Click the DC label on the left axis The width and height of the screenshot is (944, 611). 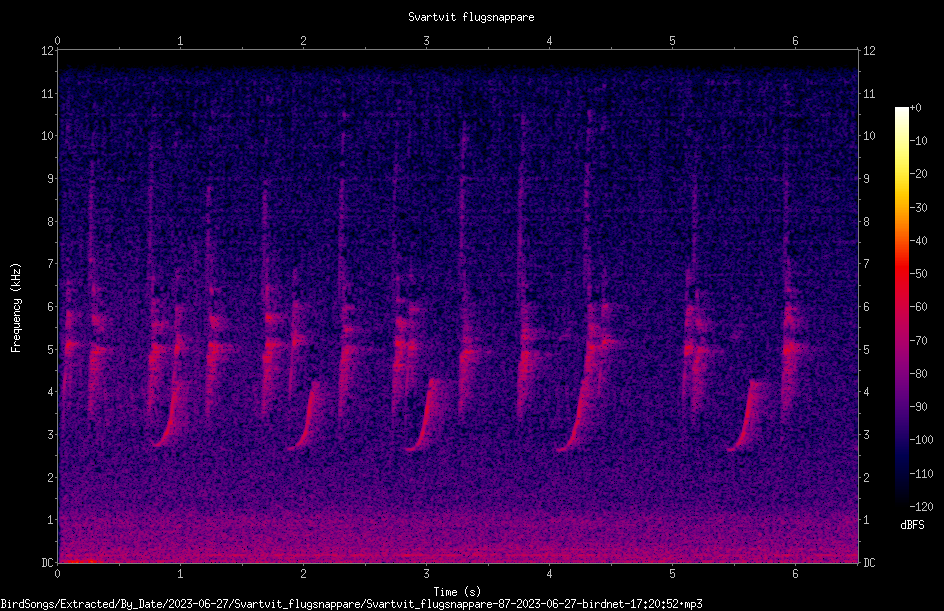tap(48, 562)
